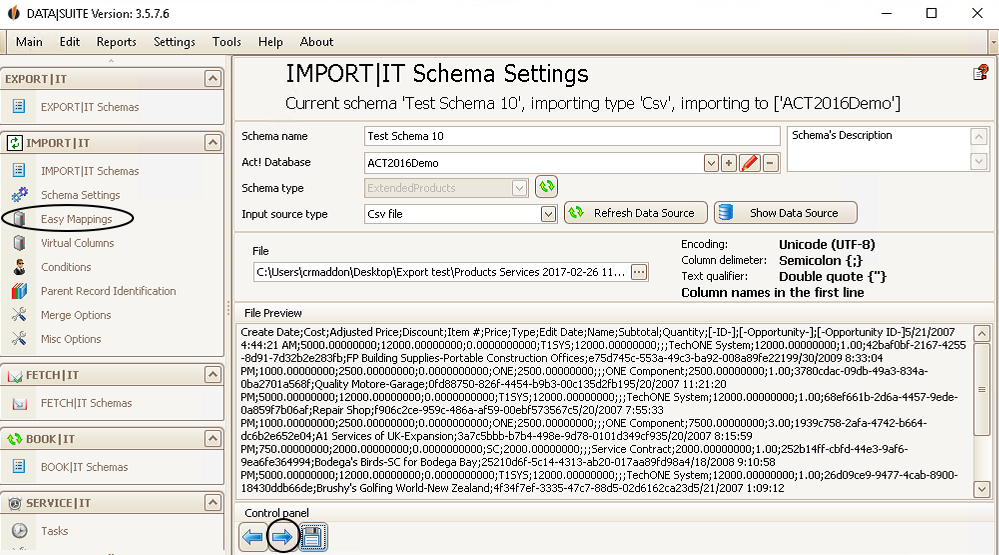Save schema with floppy disk icon
The height and width of the screenshot is (555, 999).
(x=312, y=537)
